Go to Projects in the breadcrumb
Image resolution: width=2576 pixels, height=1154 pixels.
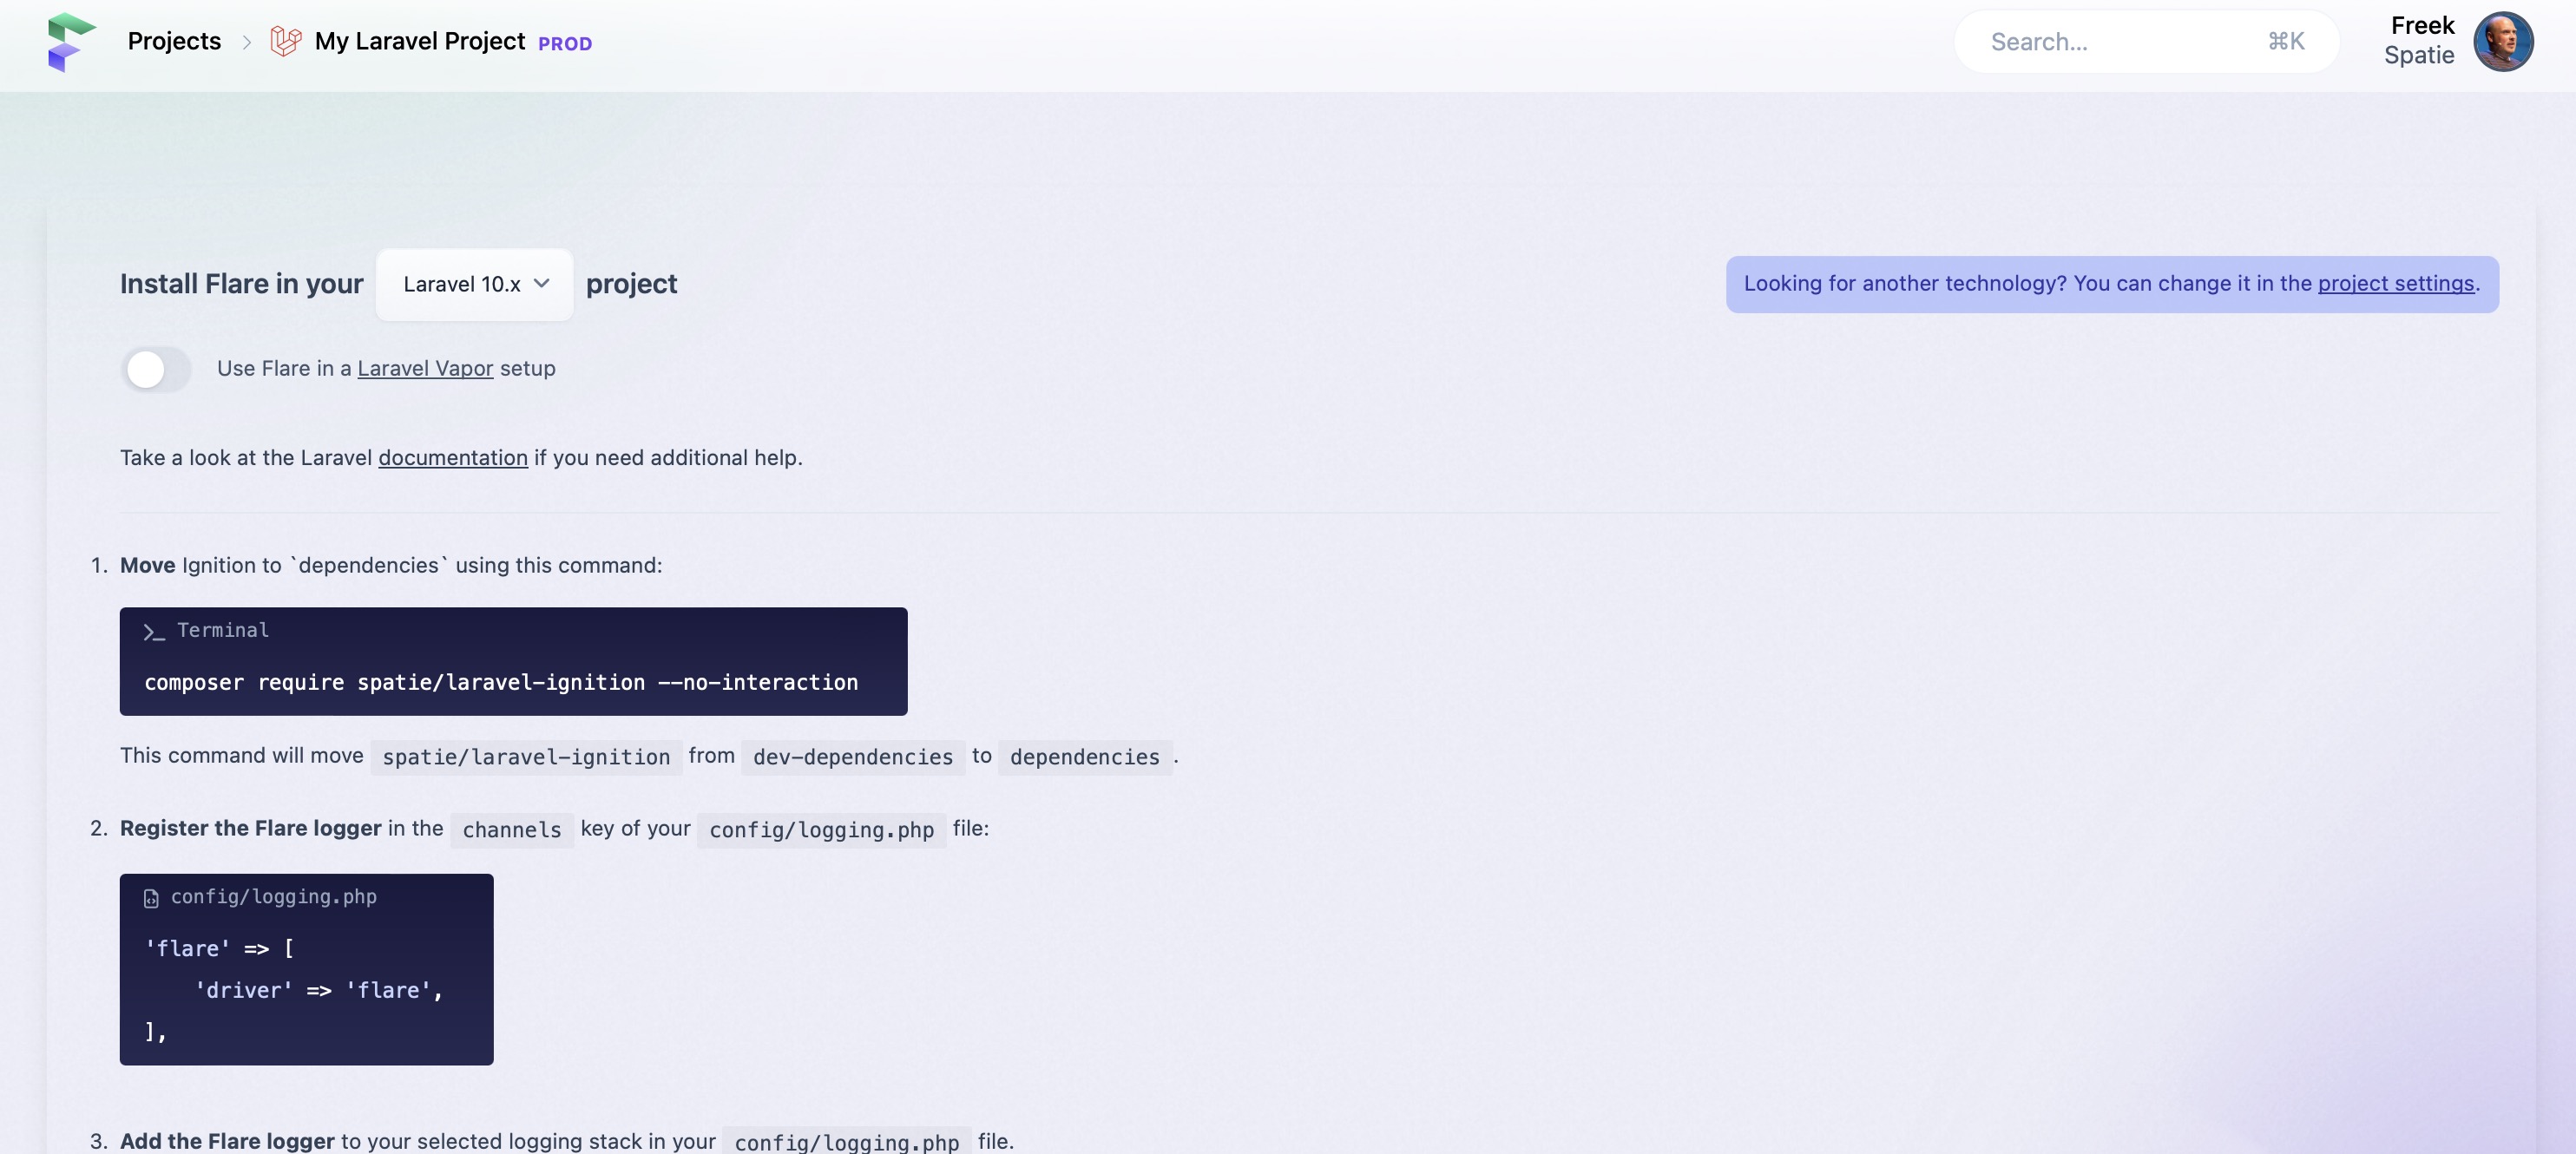174,41
